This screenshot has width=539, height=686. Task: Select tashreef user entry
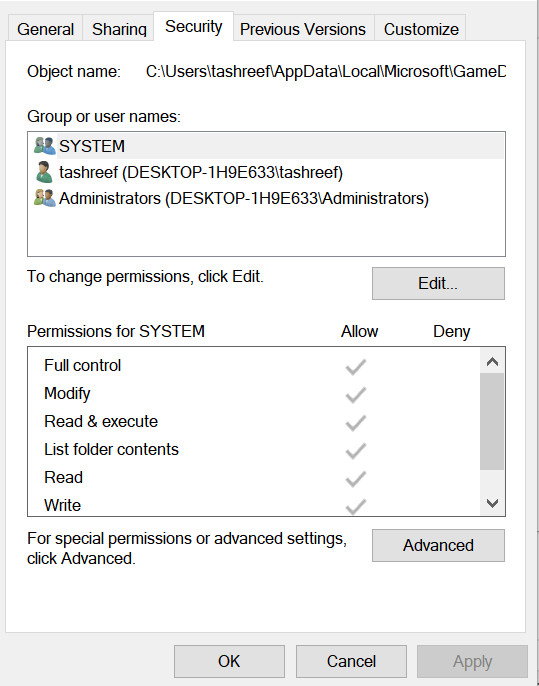[x=266, y=172]
